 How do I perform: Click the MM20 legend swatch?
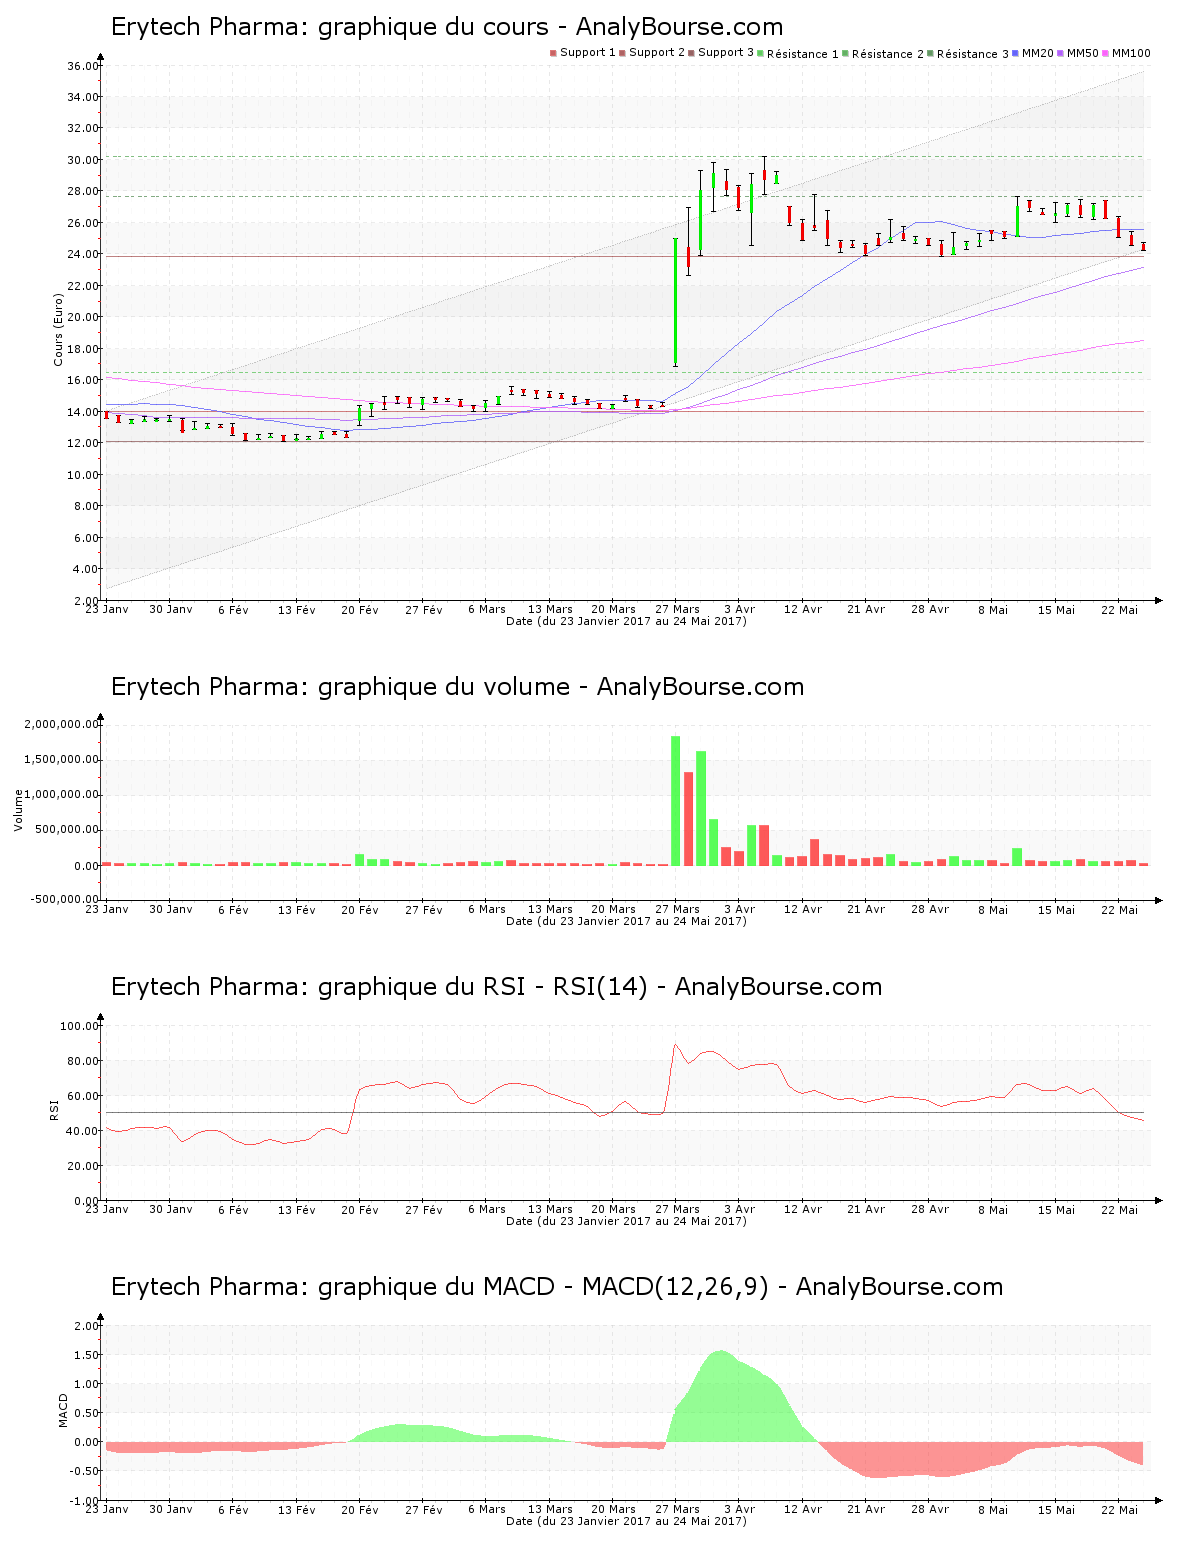1016,53
